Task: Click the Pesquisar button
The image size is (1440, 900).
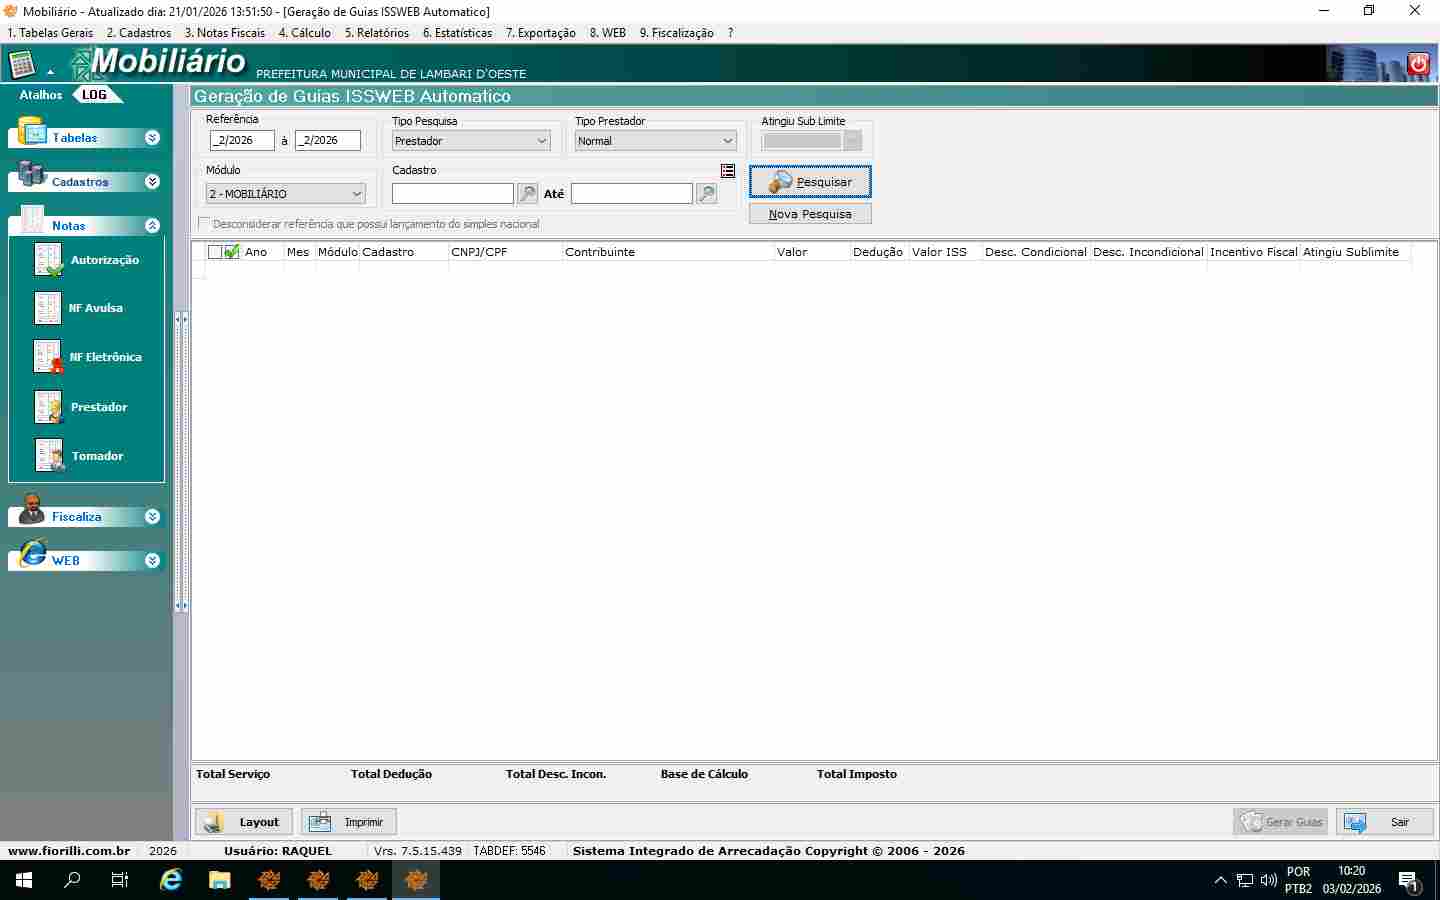Action: pyautogui.click(x=810, y=182)
